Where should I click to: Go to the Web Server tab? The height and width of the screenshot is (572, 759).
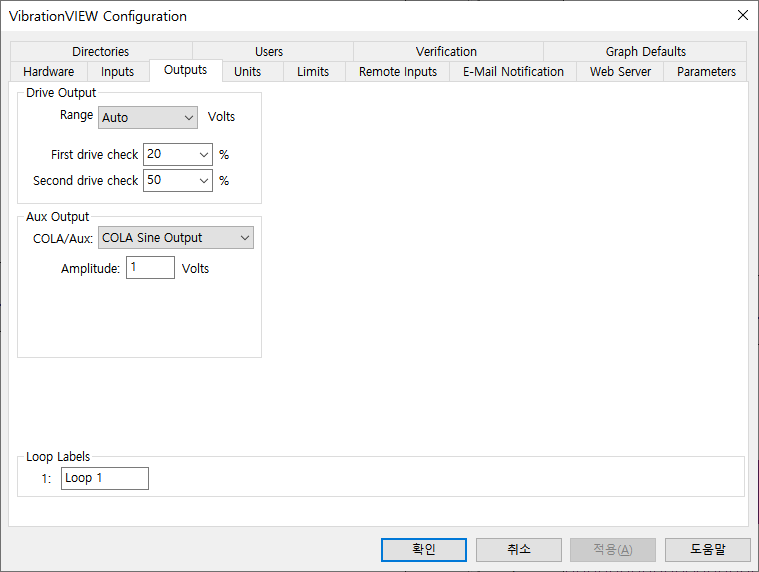pyautogui.click(x=620, y=72)
